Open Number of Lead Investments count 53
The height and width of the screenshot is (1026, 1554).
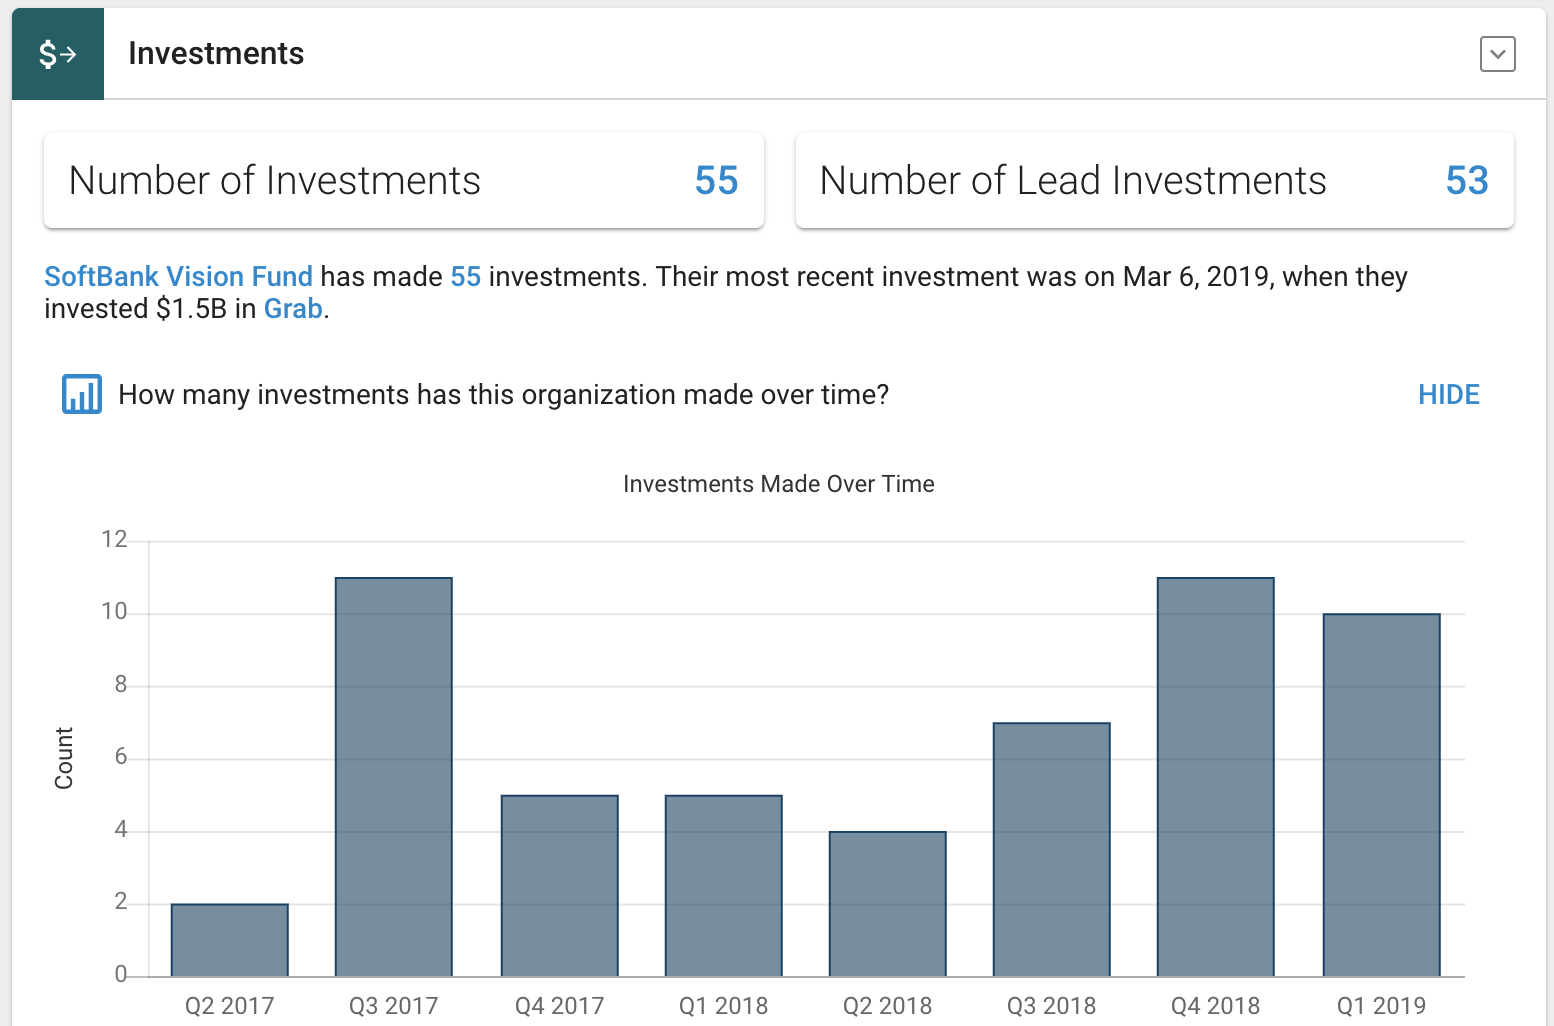(1466, 181)
